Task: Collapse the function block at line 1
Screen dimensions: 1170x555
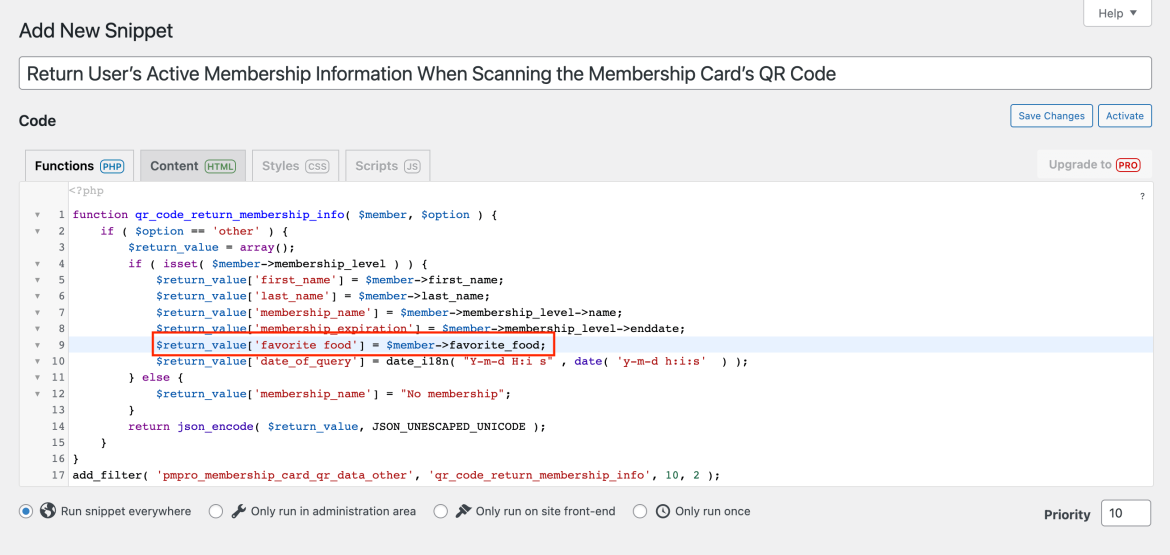Action: pos(37,215)
